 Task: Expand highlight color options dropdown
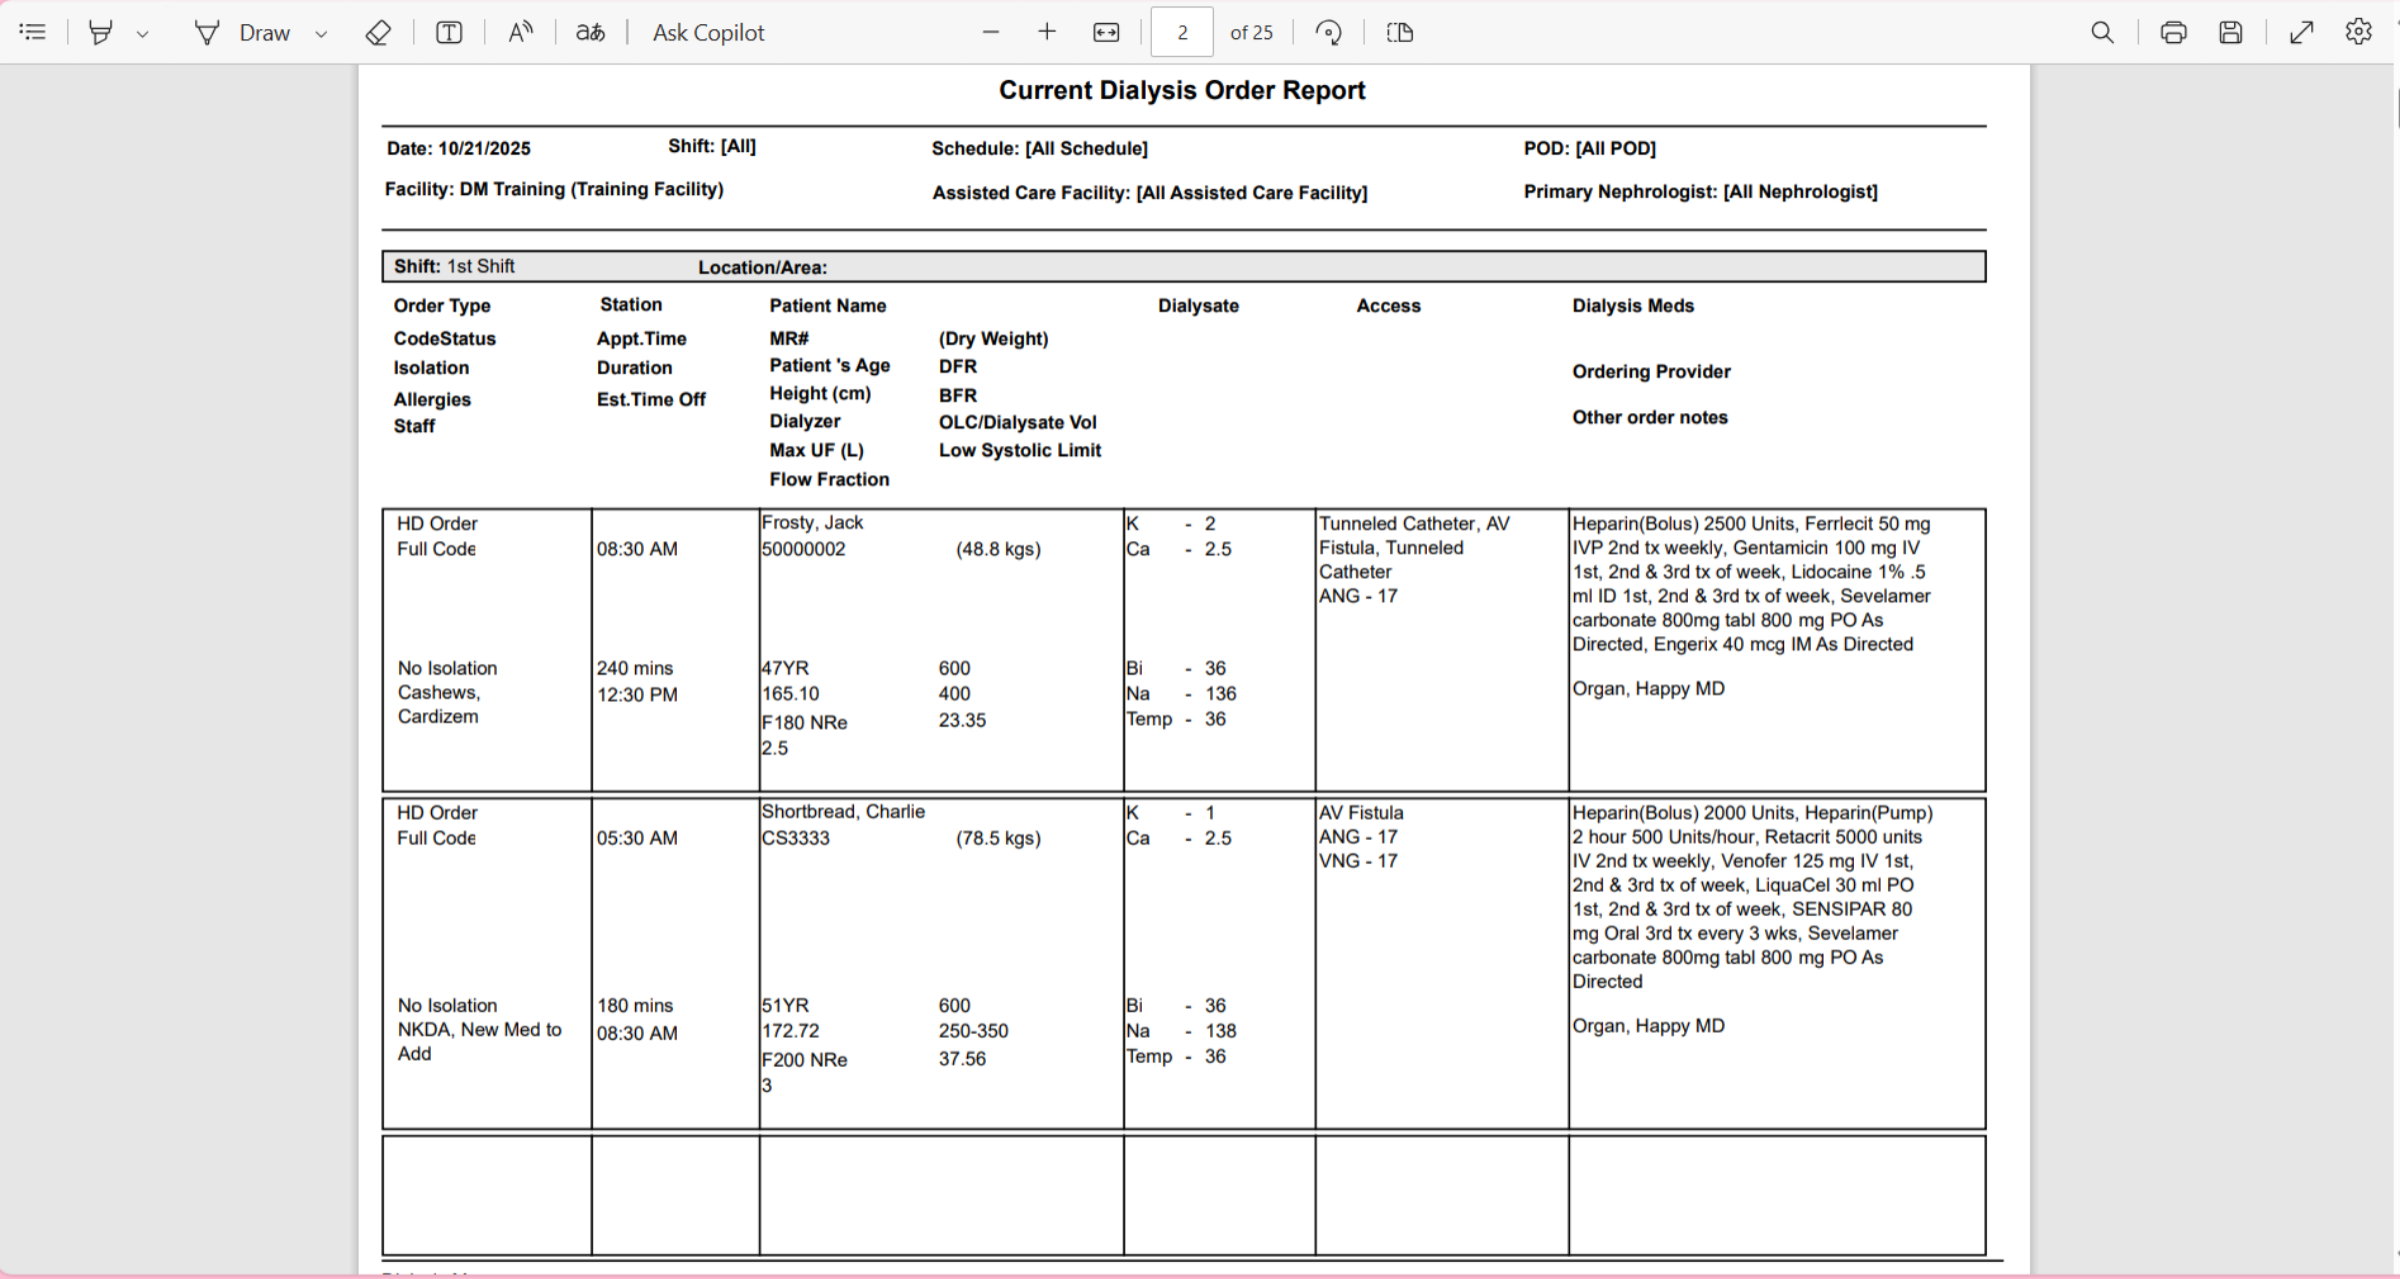(143, 33)
